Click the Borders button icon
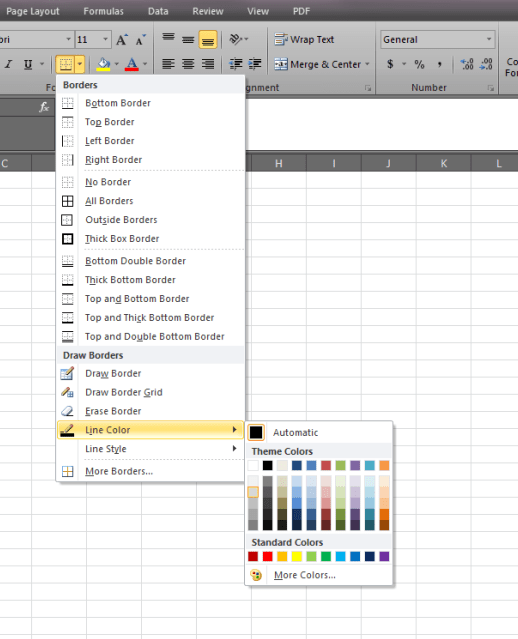The width and height of the screenshot is (518, 639). [x=66, y=64]
